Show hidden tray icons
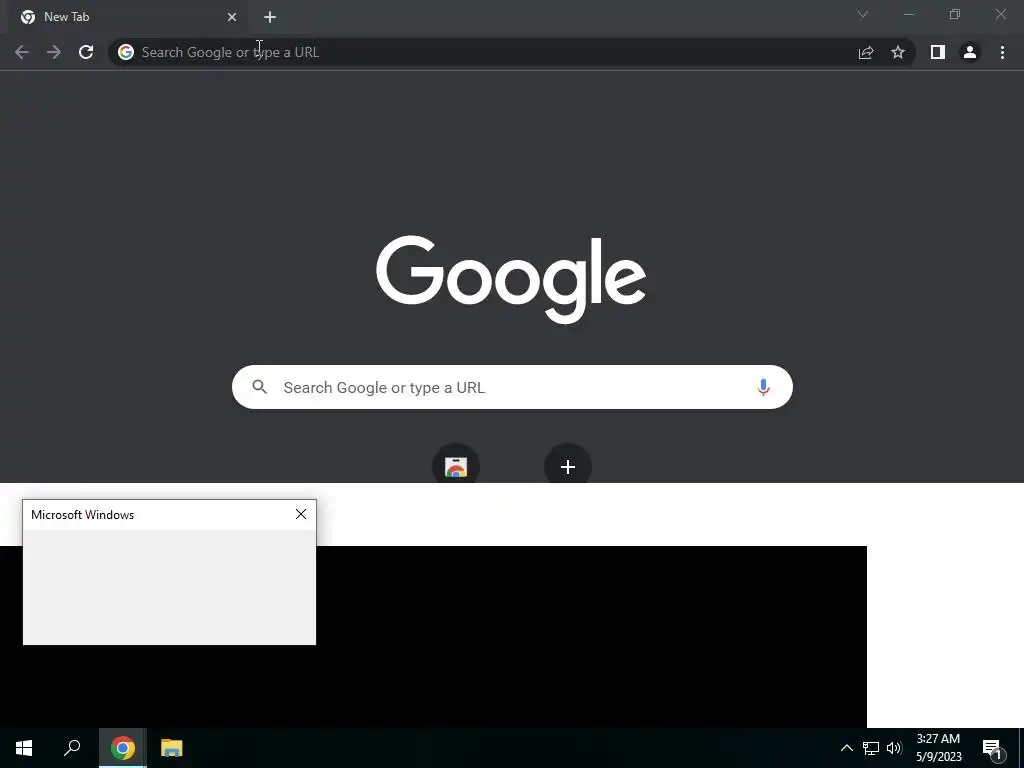 tap(846, 748)
